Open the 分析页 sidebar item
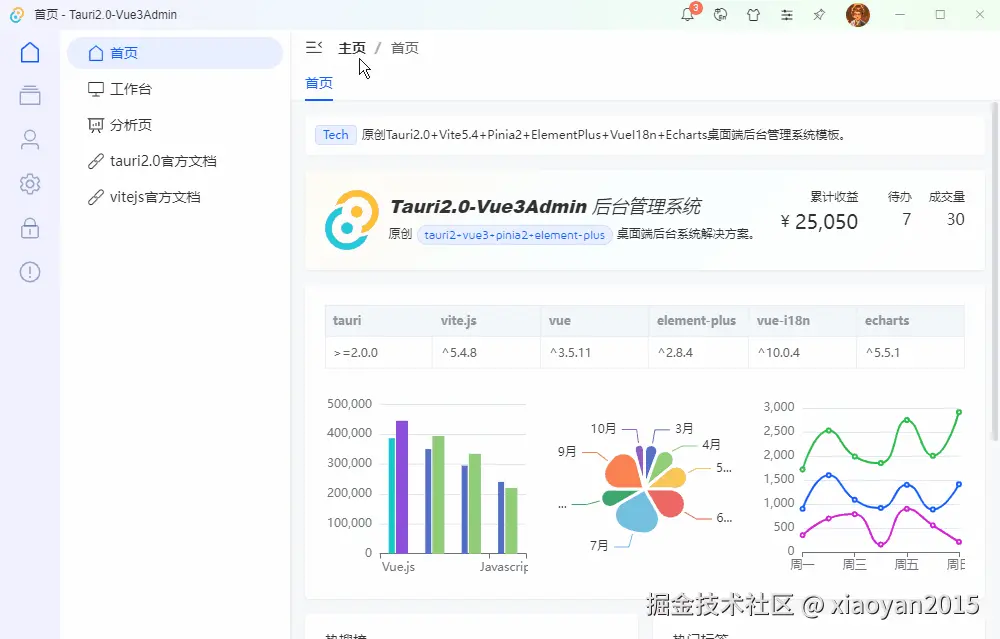 pyautogui.click(x=175, y=125)
